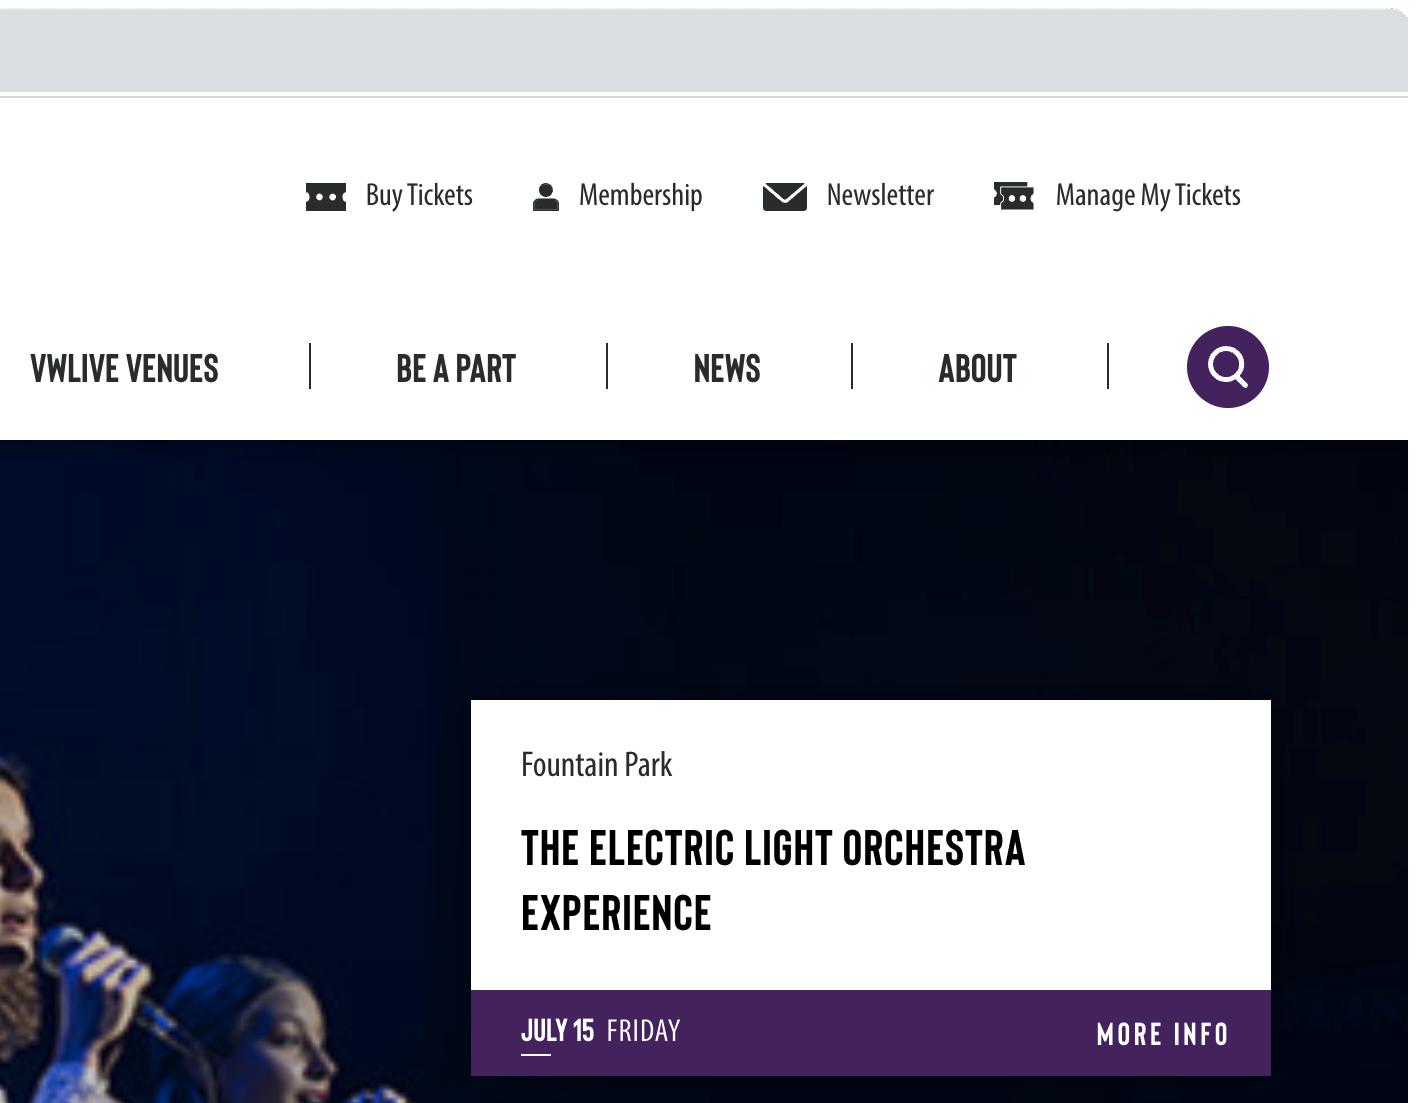Open Manage My Tickets text link
Viewport: 1423px width, 1103px height.
[x=1147, y=195]
